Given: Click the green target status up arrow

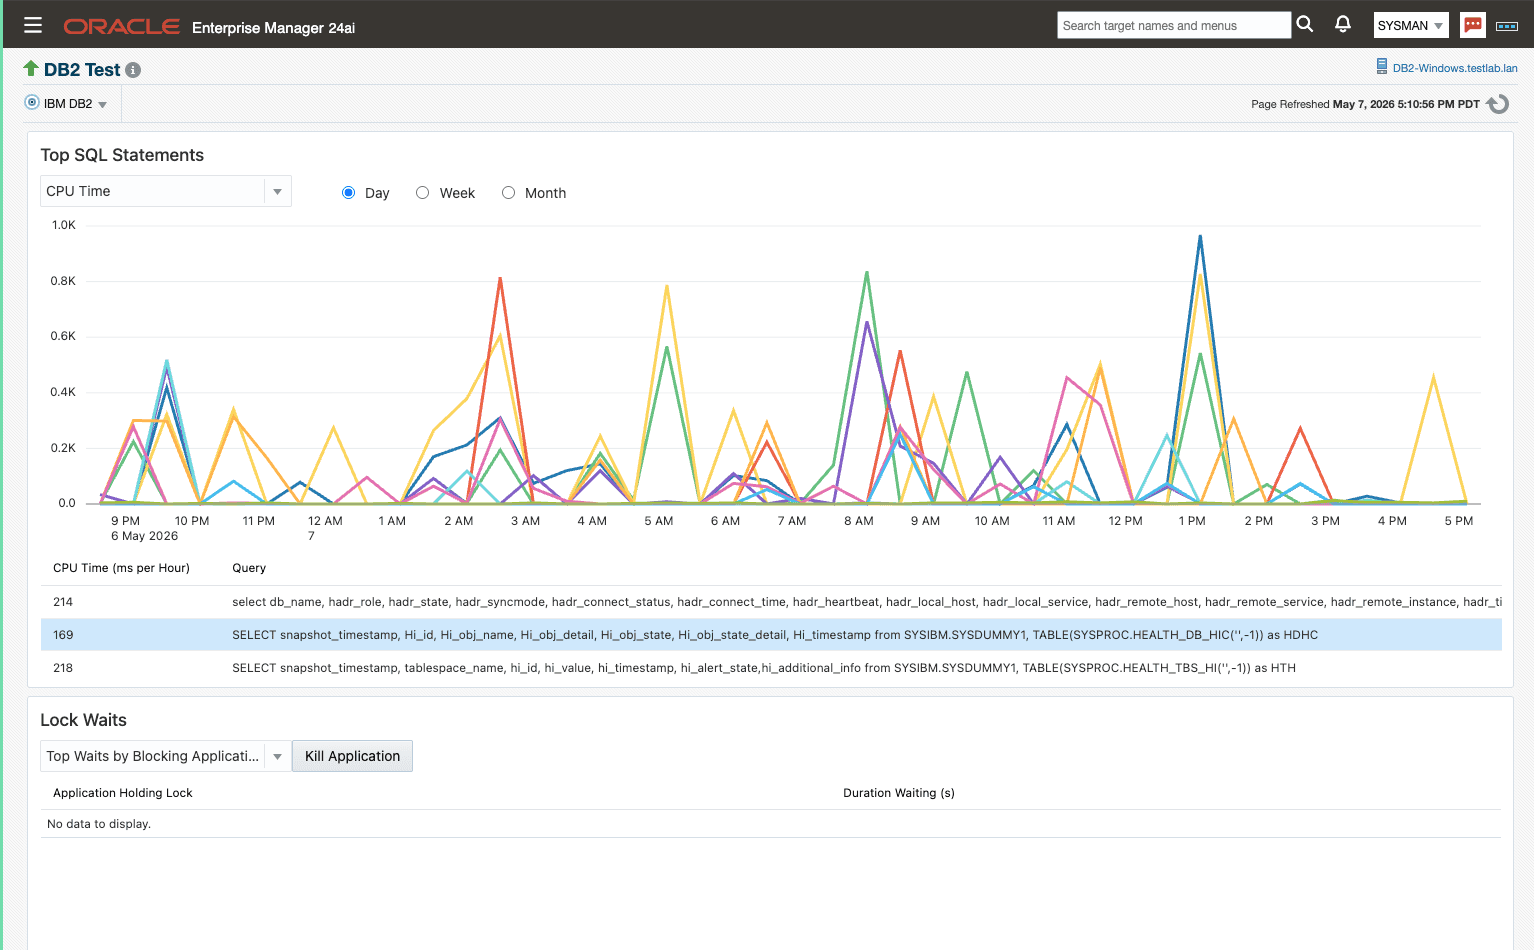Looking at the screenshot, I should [x=31, y=68].
